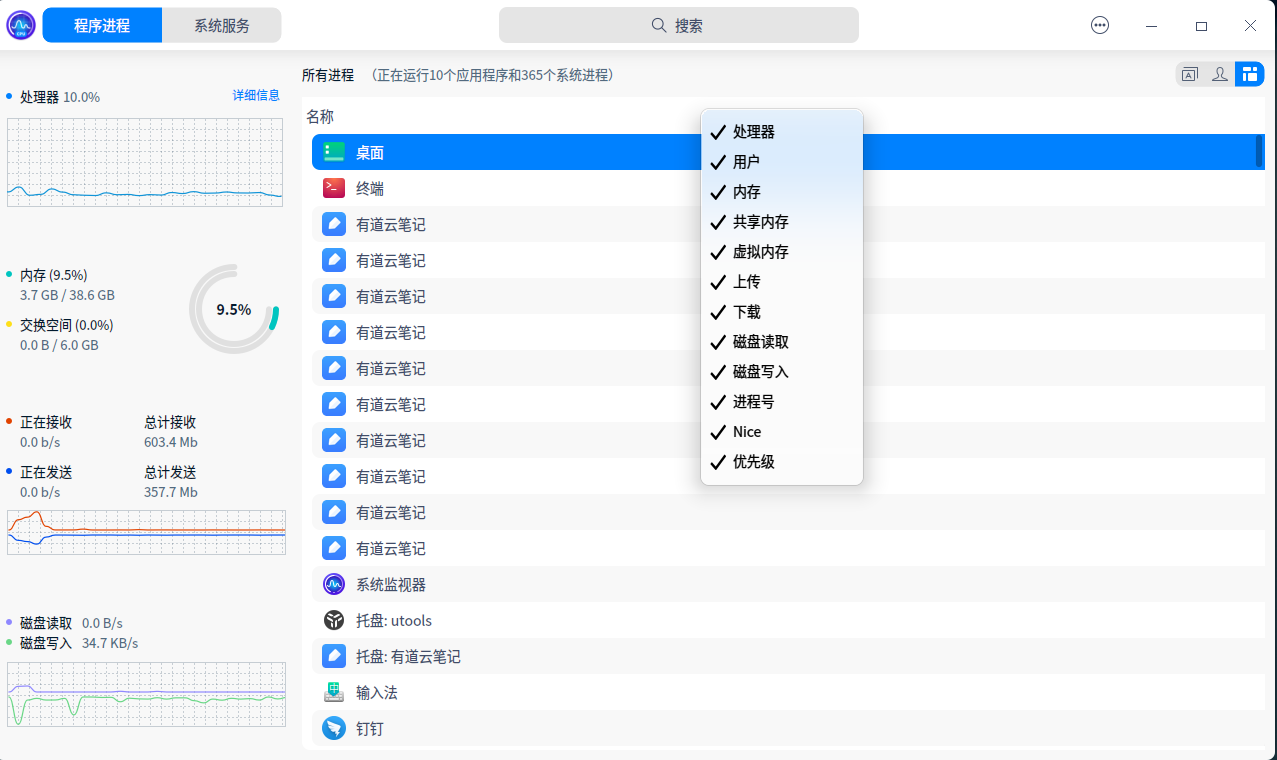Image resolution: width=1277 pixels, height=760 pixels.
Task: Click the System Monitor app logo
Action: [x=21, y=25]
